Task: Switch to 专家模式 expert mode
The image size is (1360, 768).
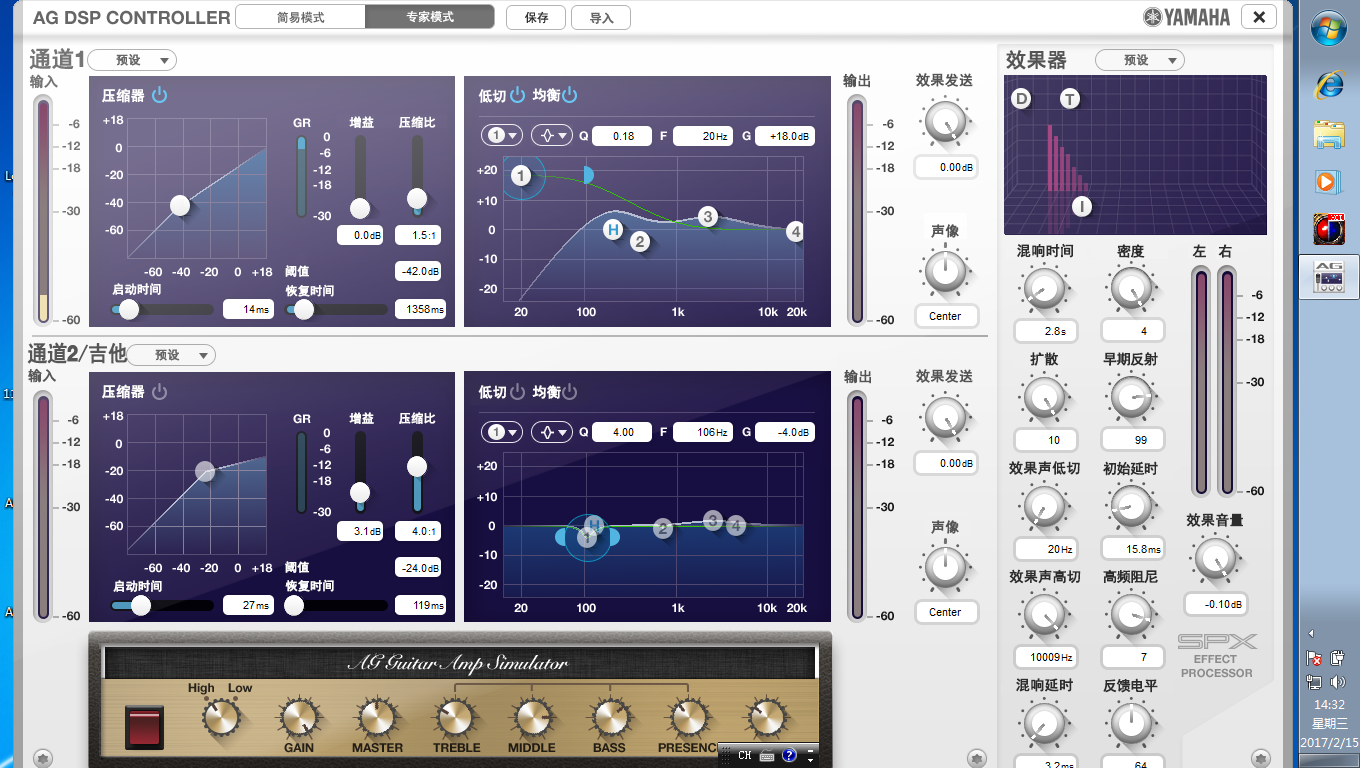Action: pos(430,17)
